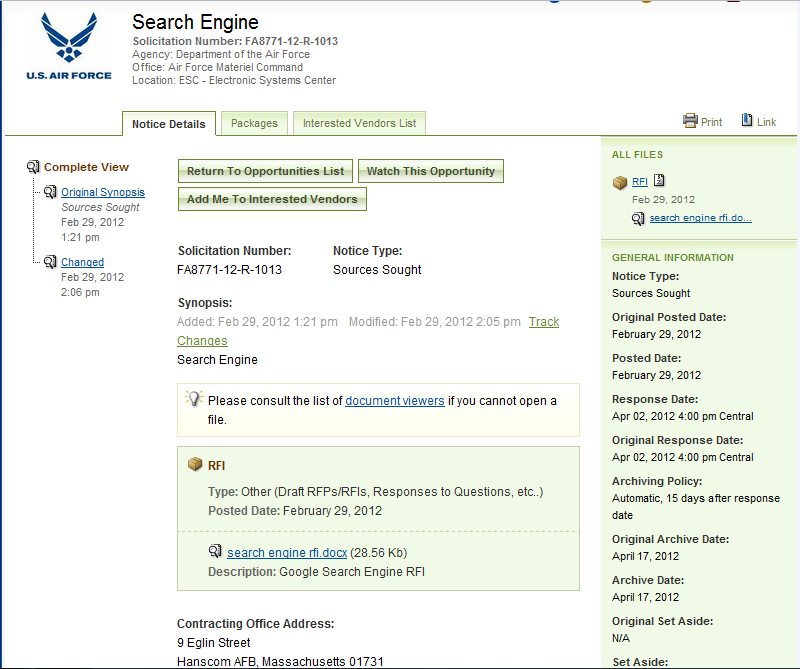Viewport: 800px width, 669px height.
Task: Click 'Hanscom AFB, Massachusetts 01731' line
Action: point(280,661)
